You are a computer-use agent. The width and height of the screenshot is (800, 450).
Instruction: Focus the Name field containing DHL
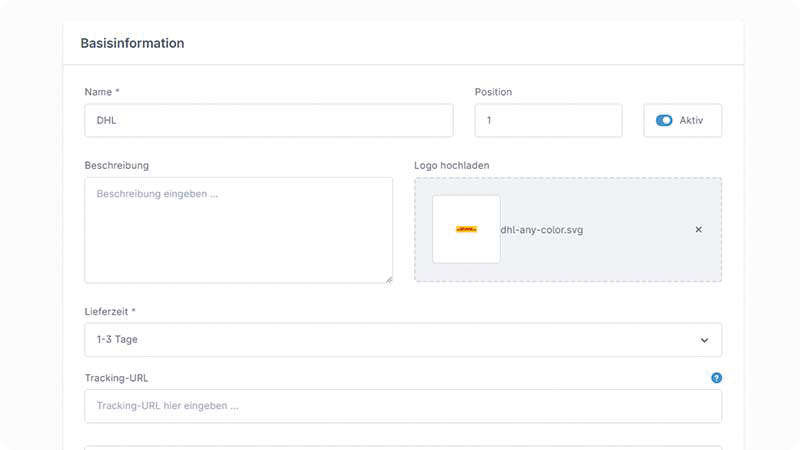coord(268,121)
